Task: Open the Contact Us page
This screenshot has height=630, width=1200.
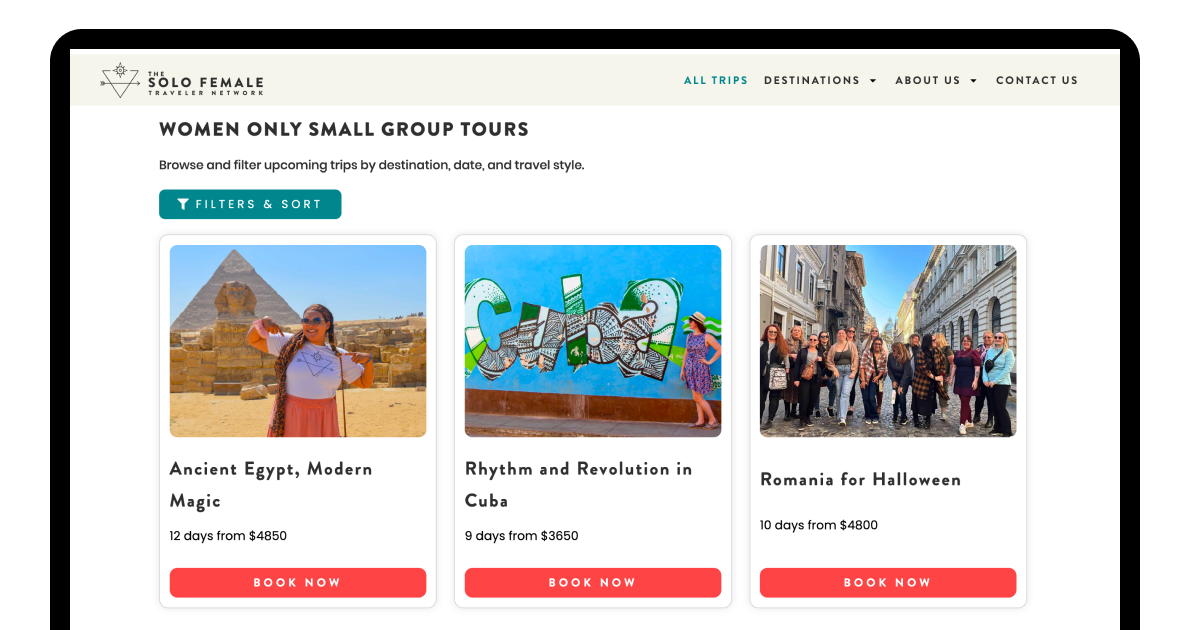Action: 1037,80
